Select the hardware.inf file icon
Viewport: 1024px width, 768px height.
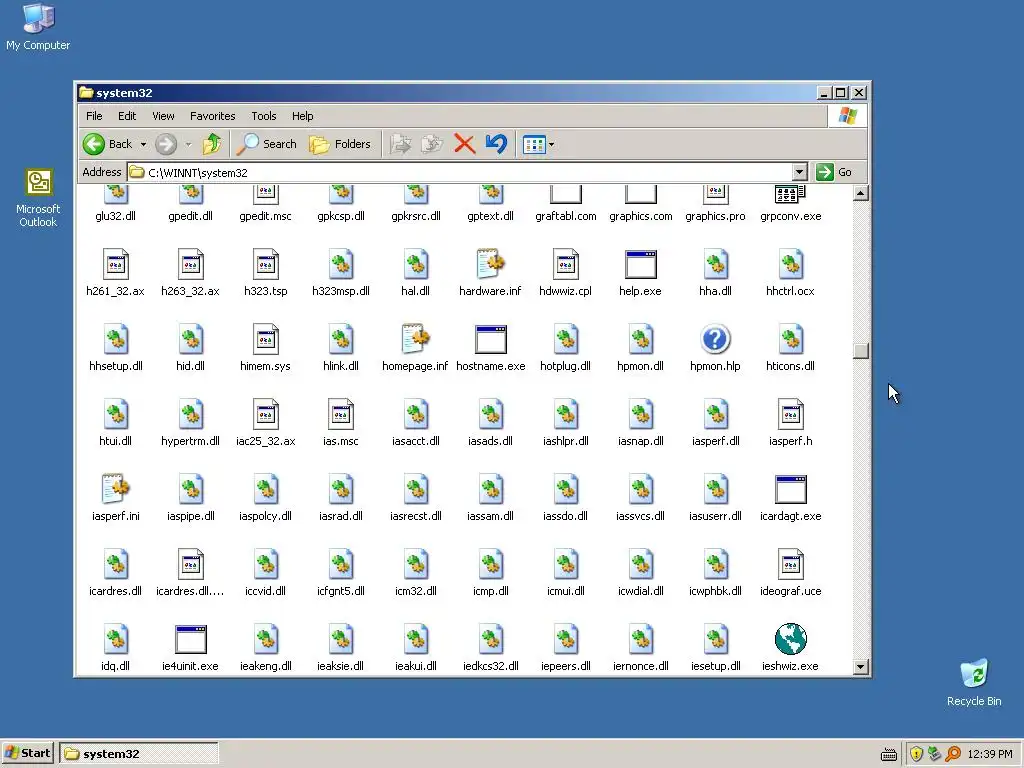click(490, 264)
